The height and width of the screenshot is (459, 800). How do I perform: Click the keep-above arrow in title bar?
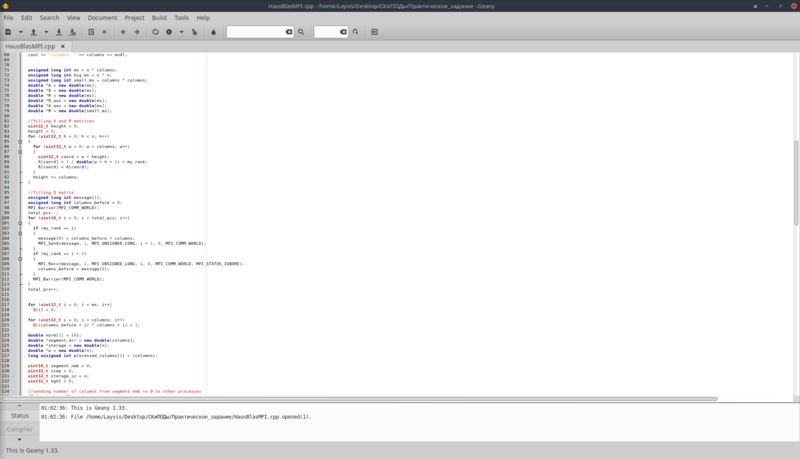click(x=755, y=6)
